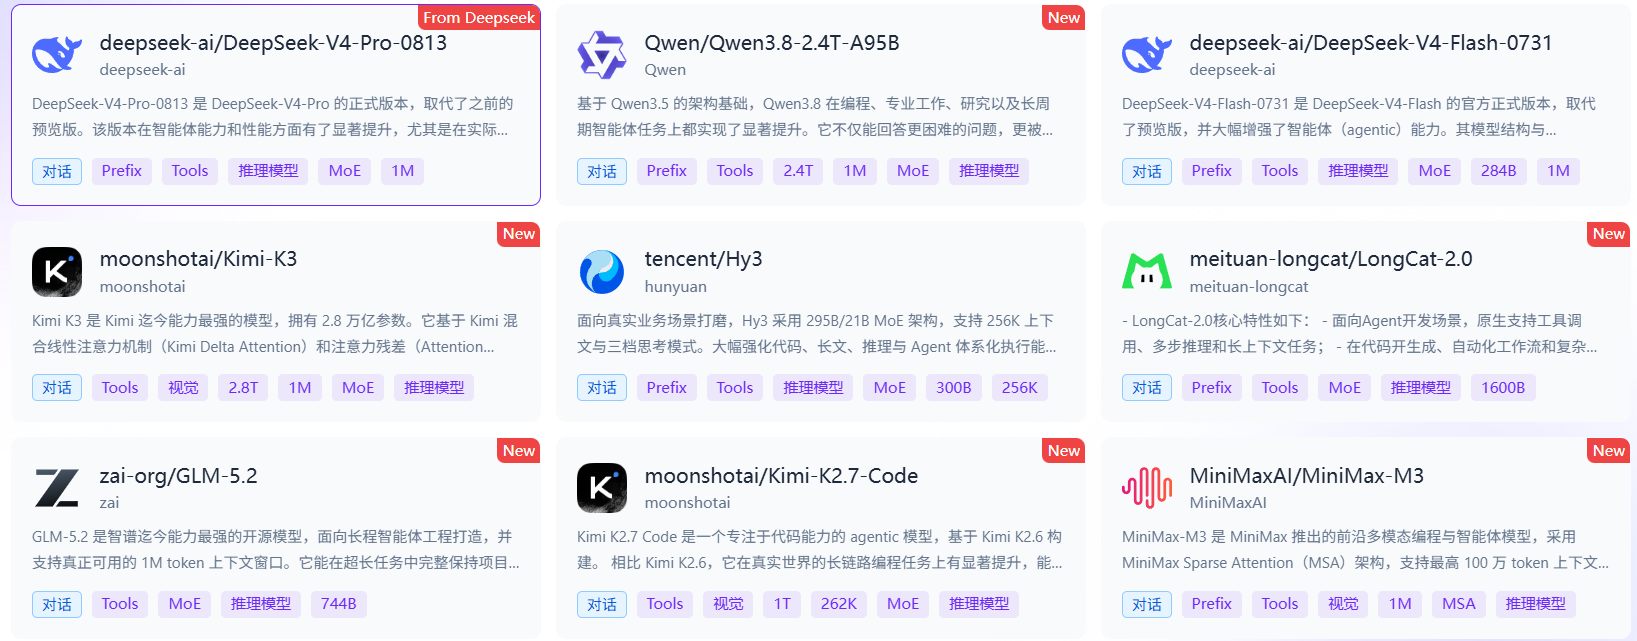Click the New badge on LongCat-2.0 card
The width and height of the screenshot is (1637, 641).
pos(1609,233)
